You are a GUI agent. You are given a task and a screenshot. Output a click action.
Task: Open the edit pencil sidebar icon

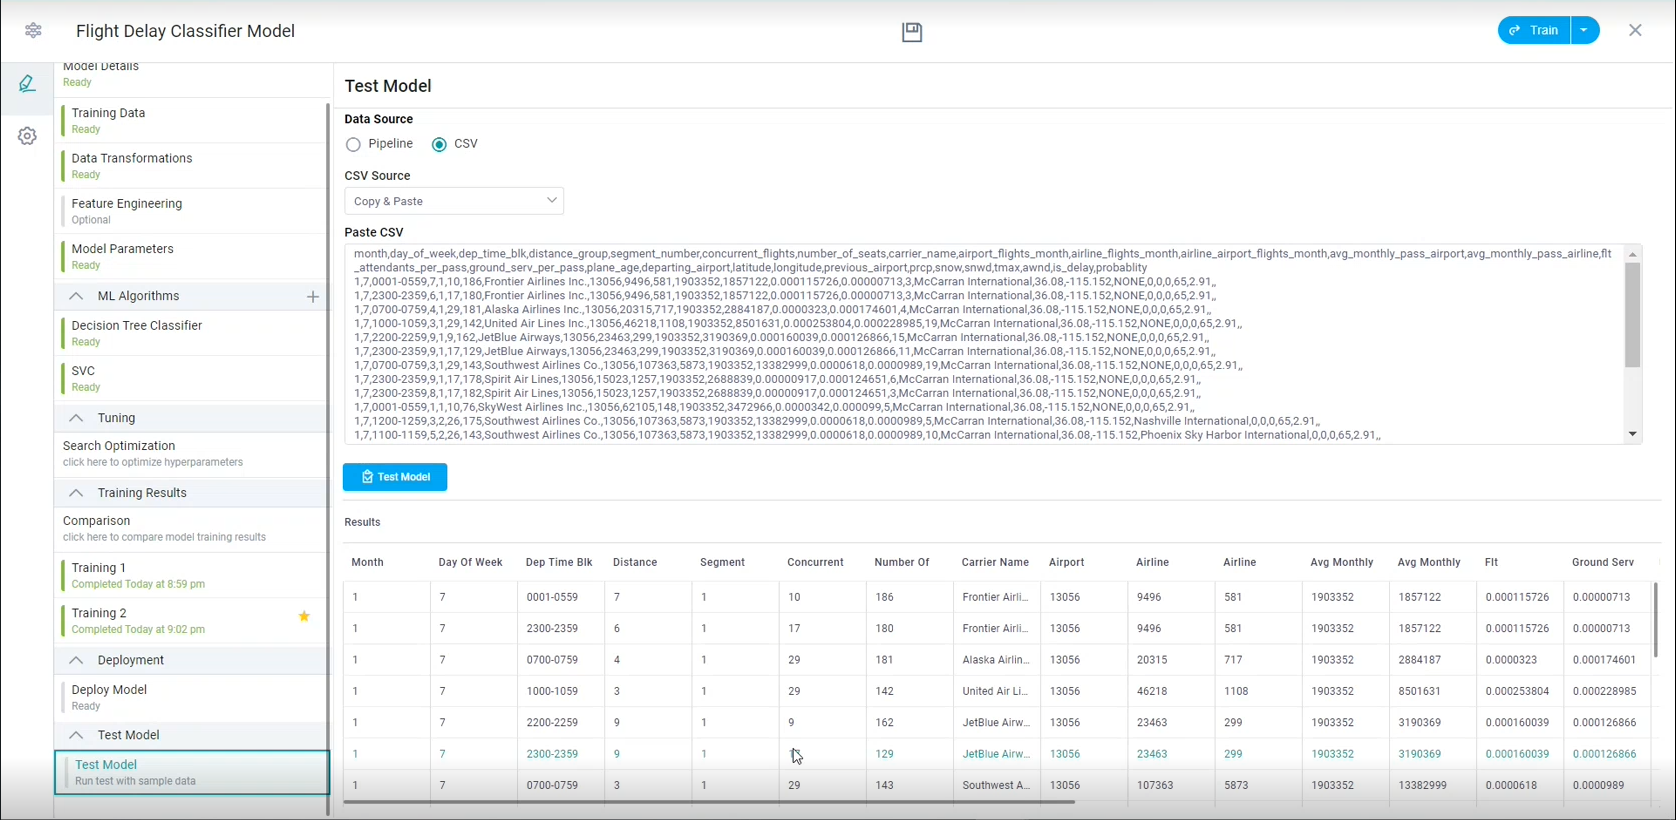(27, 84)
